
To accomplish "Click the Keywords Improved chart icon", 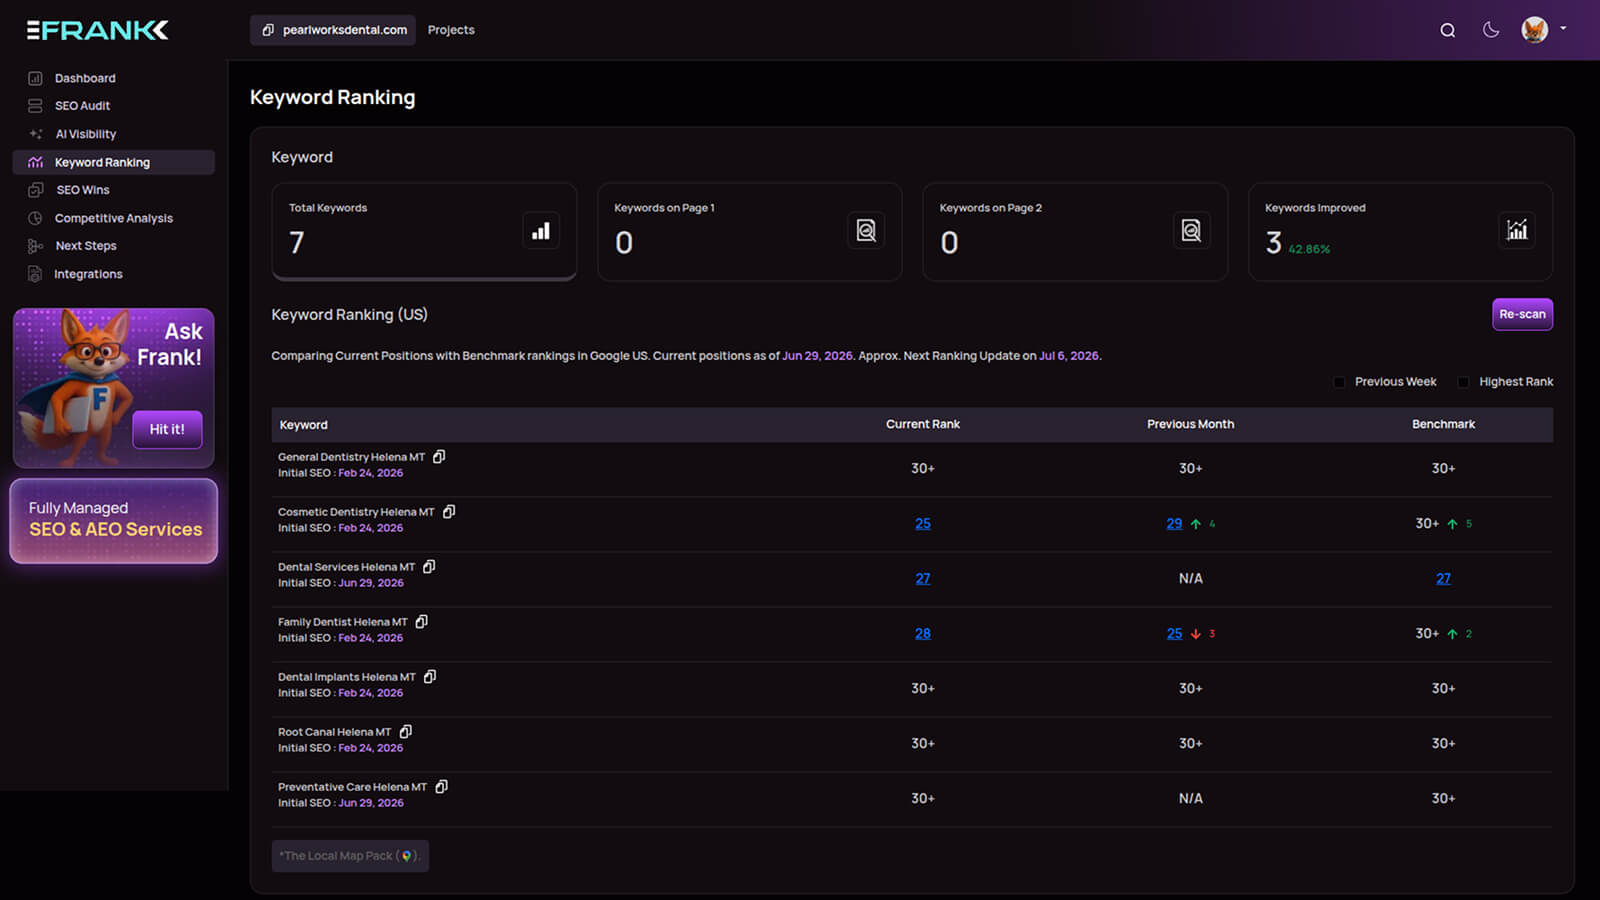I will click(1517, 231).
